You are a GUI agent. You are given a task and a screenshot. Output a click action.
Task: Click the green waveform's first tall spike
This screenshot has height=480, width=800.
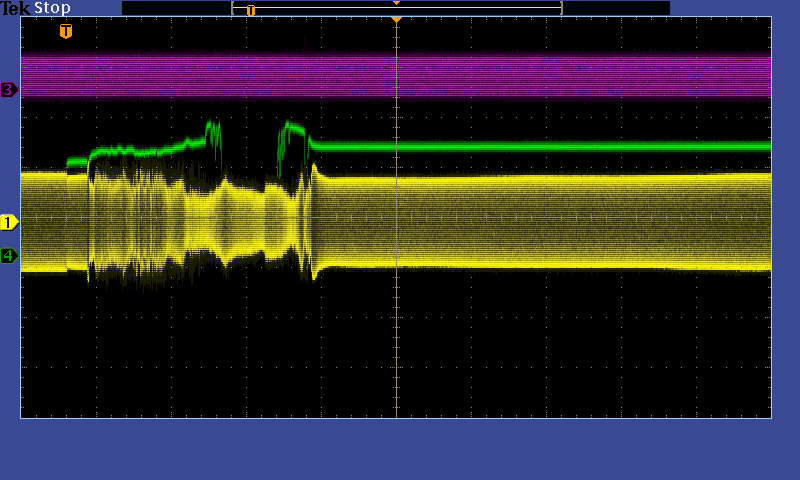[212, 130]
